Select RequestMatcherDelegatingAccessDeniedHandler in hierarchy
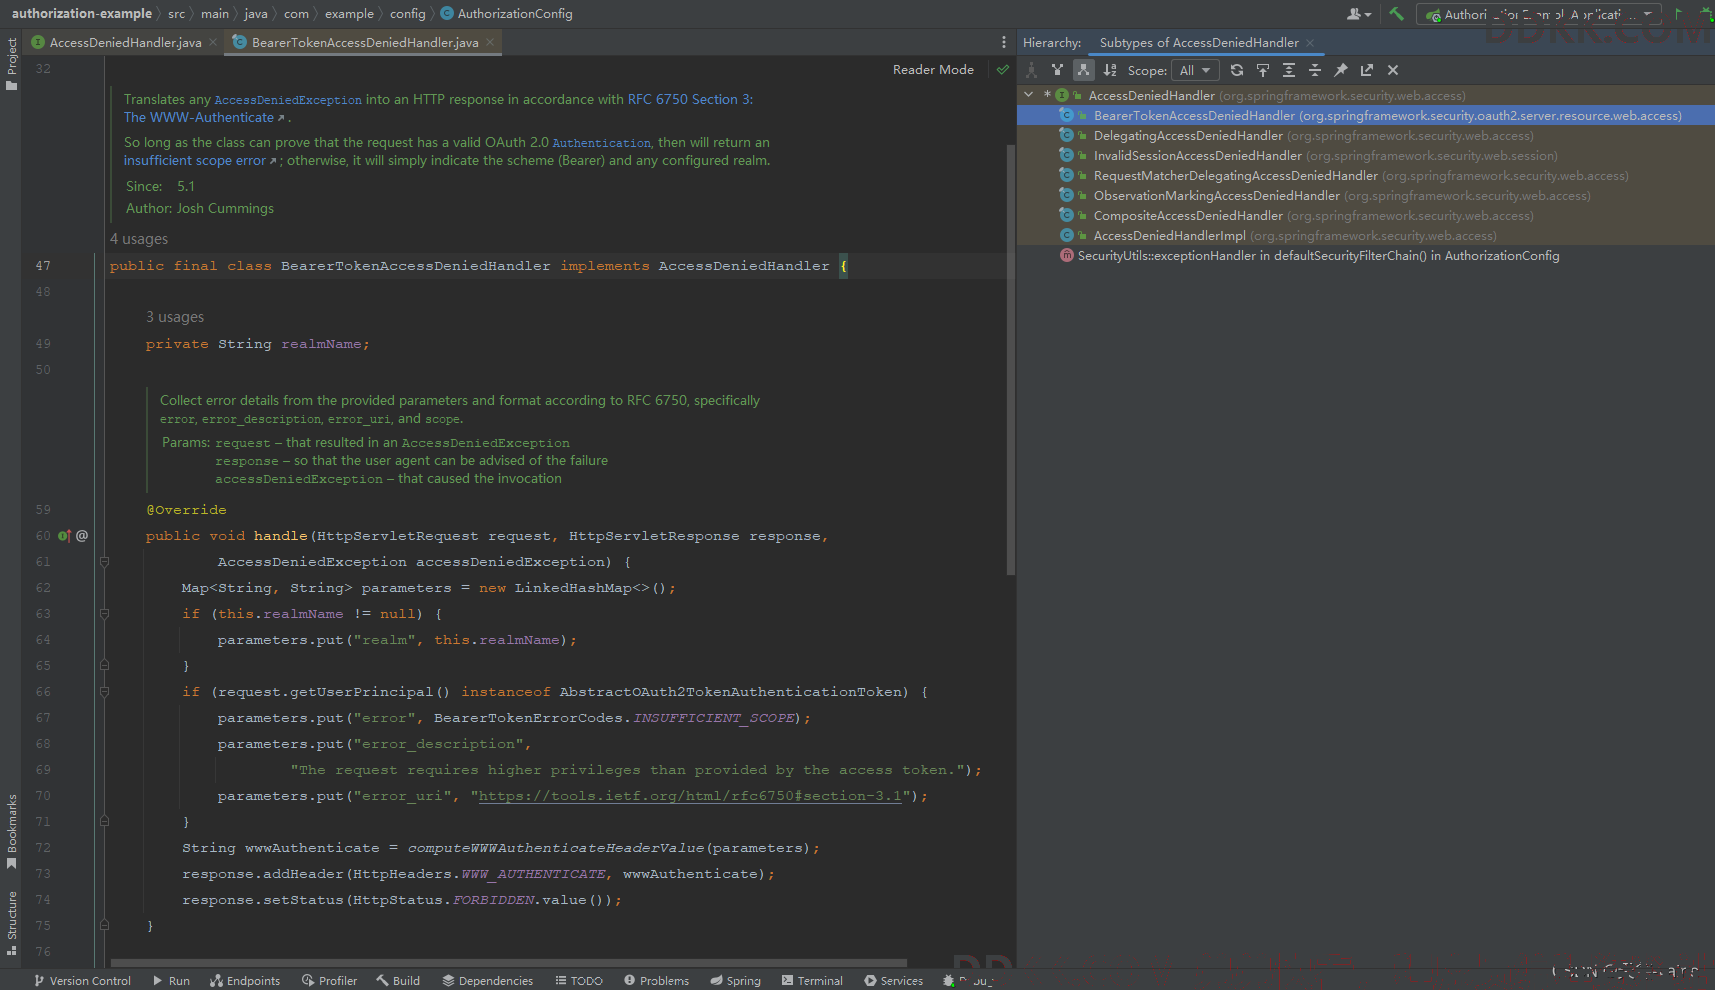1715x990 pixels. tap(1366, 176)
